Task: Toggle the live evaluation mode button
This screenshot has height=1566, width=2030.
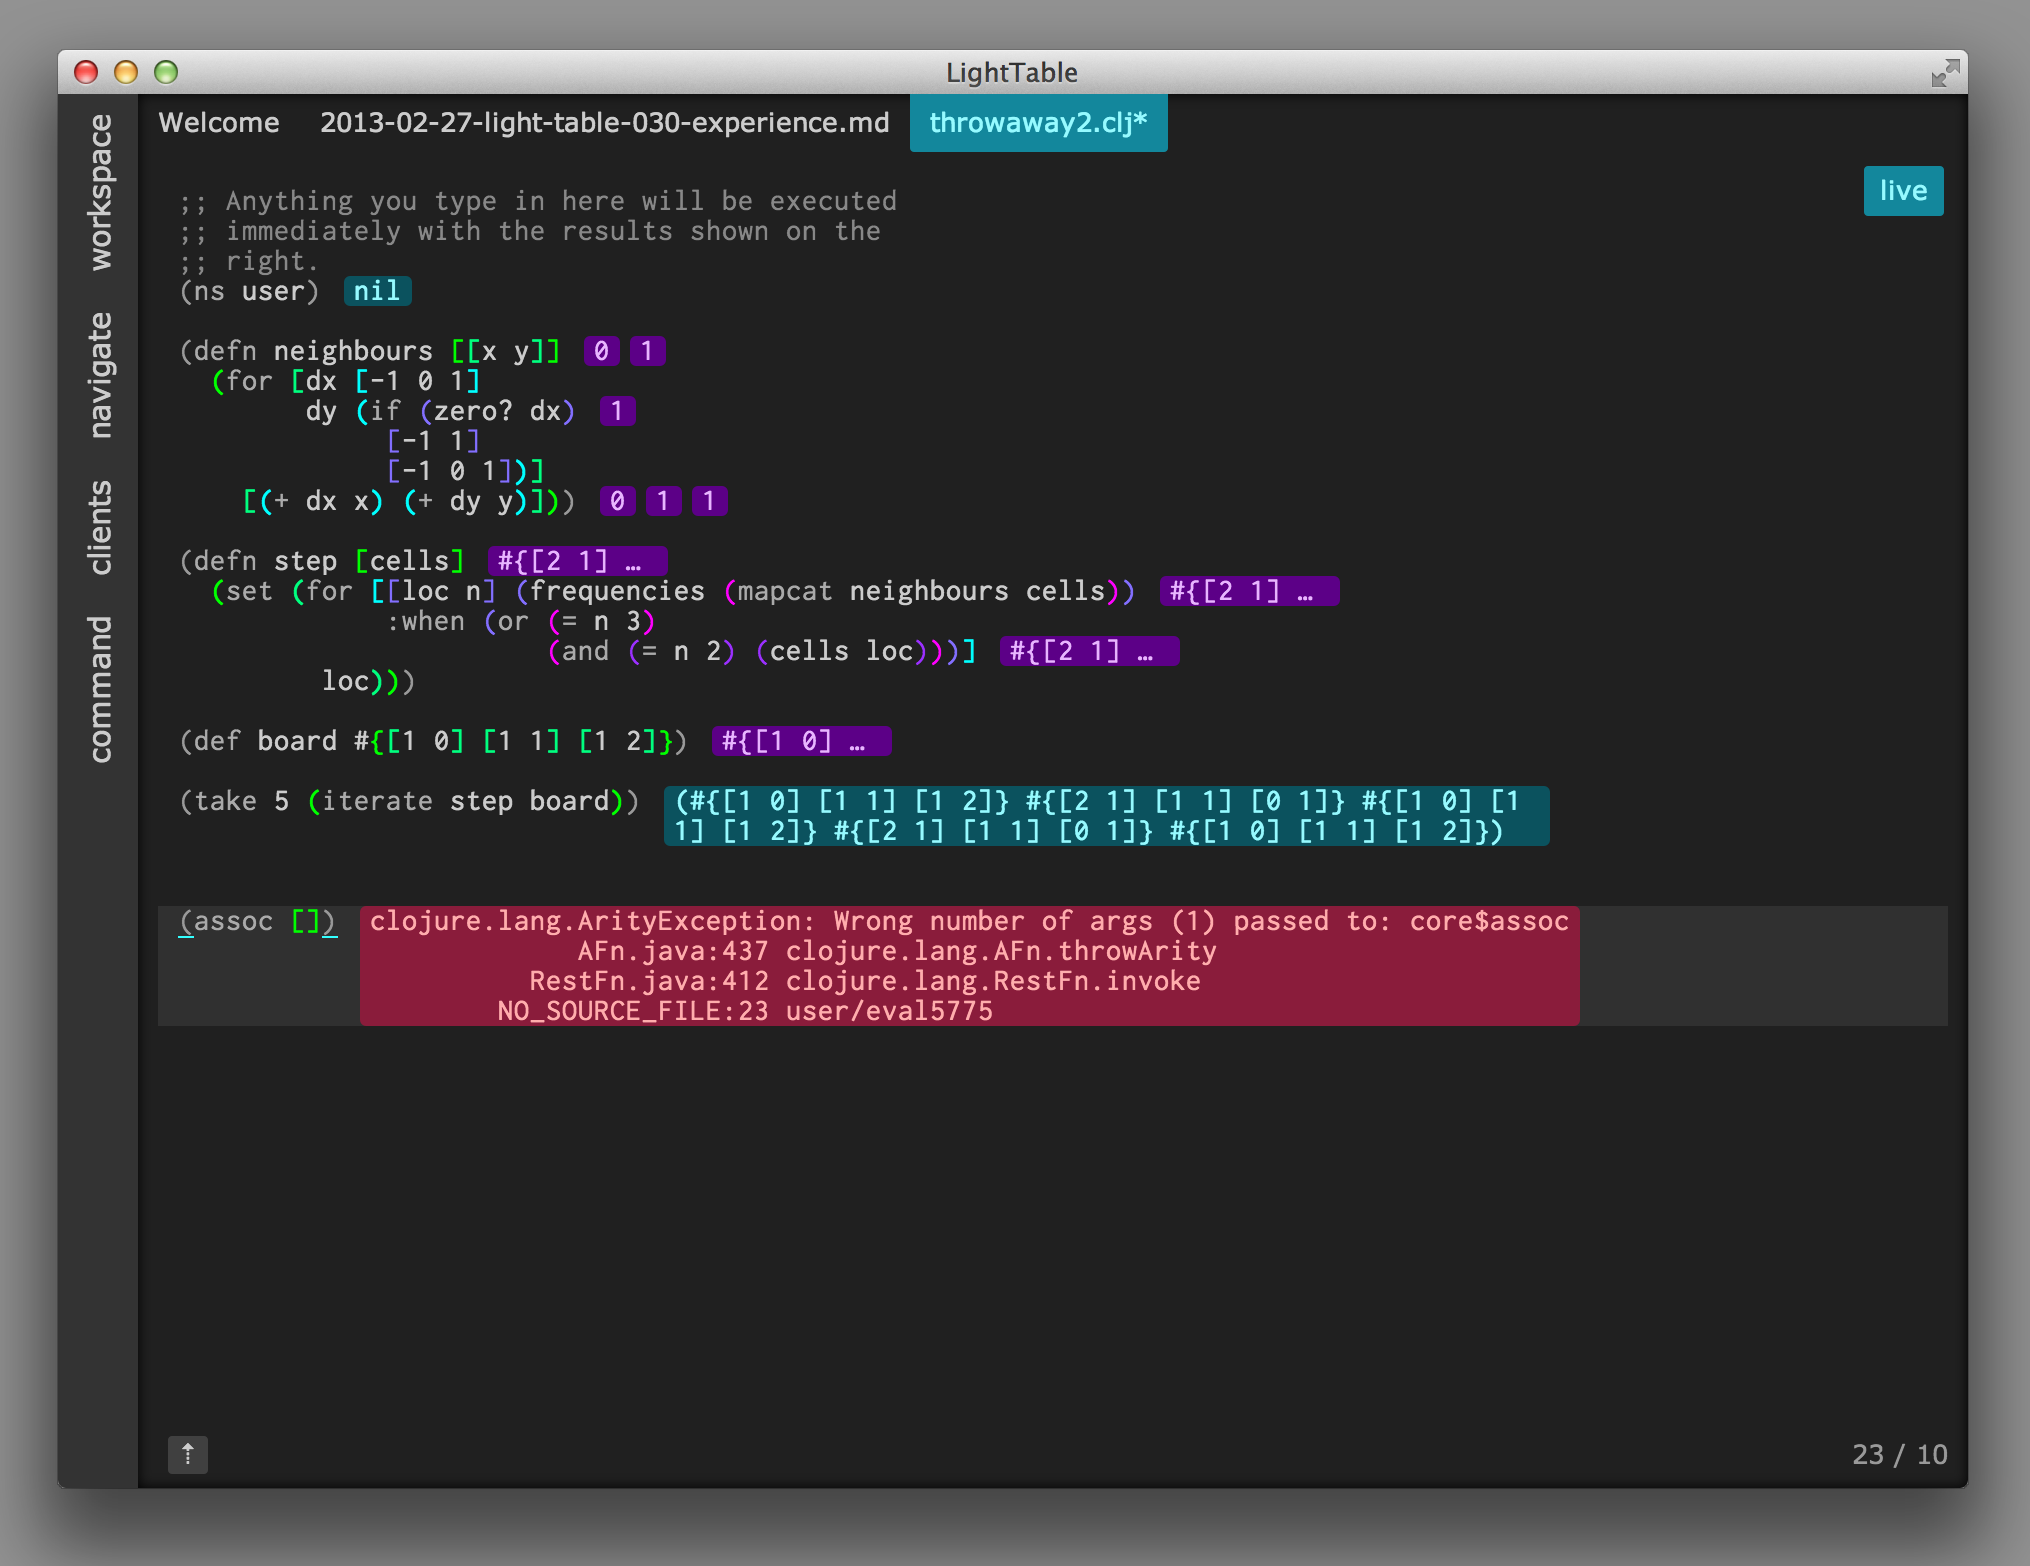Action: [x=1902, y=191]
